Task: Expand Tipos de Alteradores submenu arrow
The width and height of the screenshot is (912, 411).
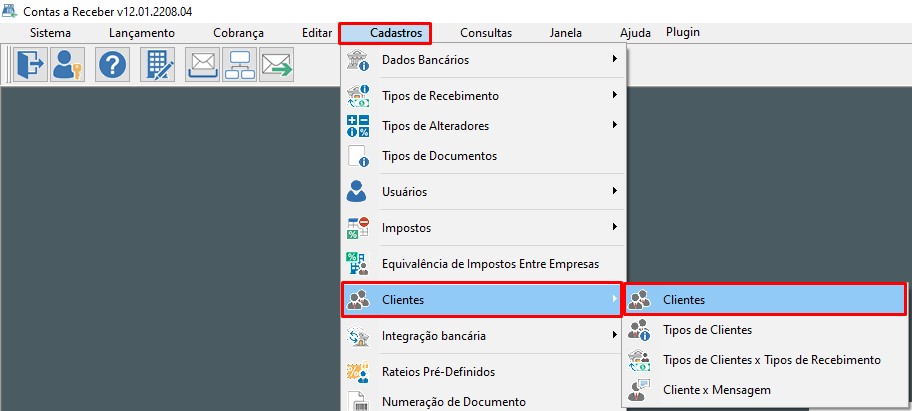Action: 614,124
